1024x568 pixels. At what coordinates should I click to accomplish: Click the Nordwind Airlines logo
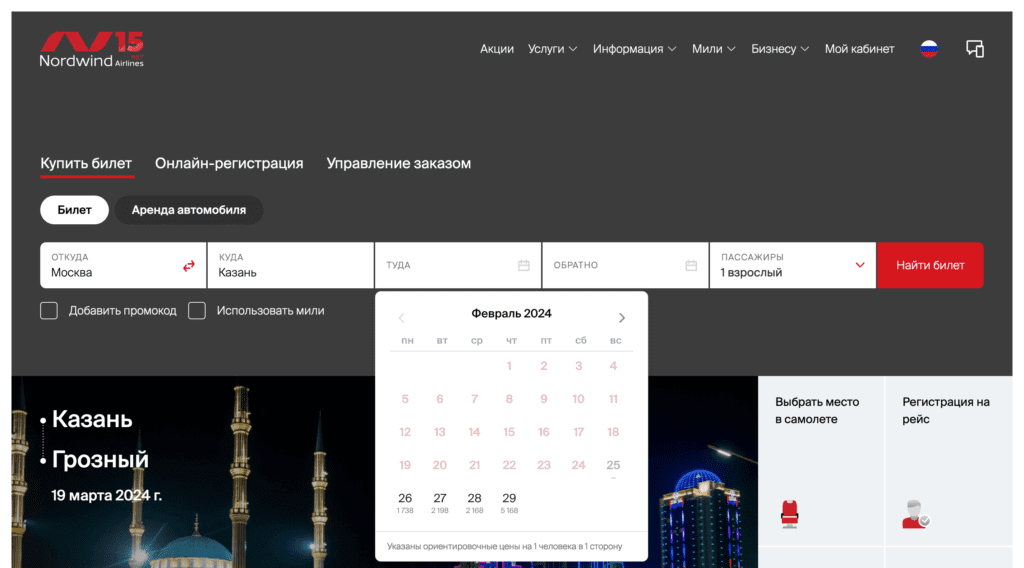(91, 49)
